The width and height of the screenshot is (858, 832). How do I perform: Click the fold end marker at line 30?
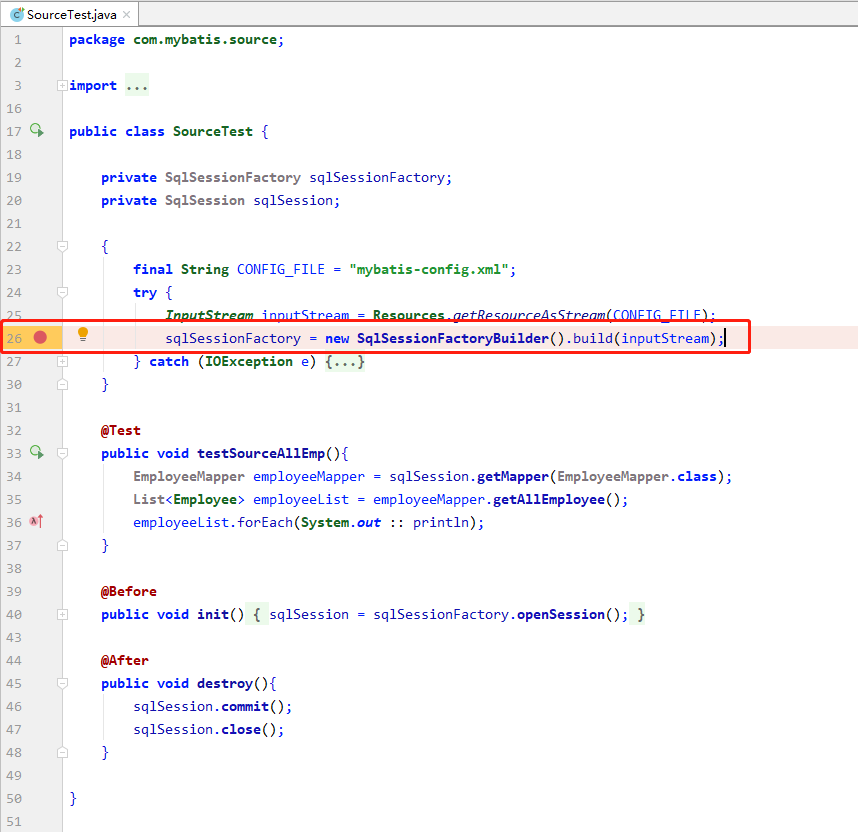[62, 384]
